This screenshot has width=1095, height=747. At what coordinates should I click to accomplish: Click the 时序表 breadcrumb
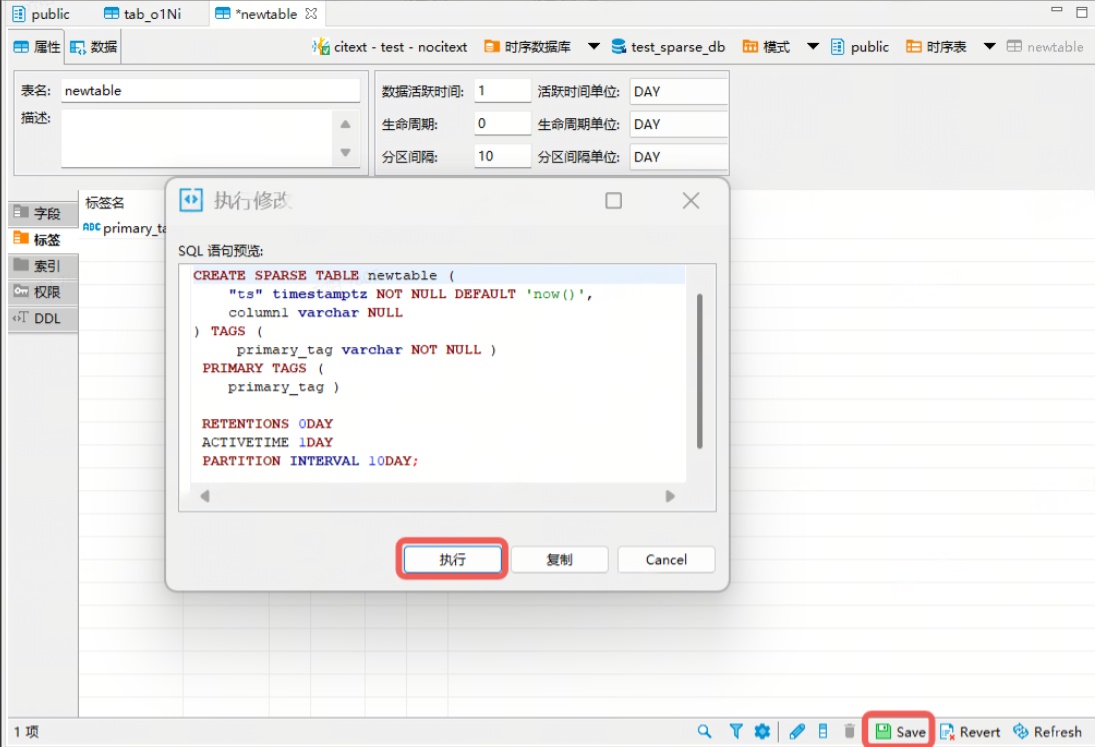[x=936, y=47]
